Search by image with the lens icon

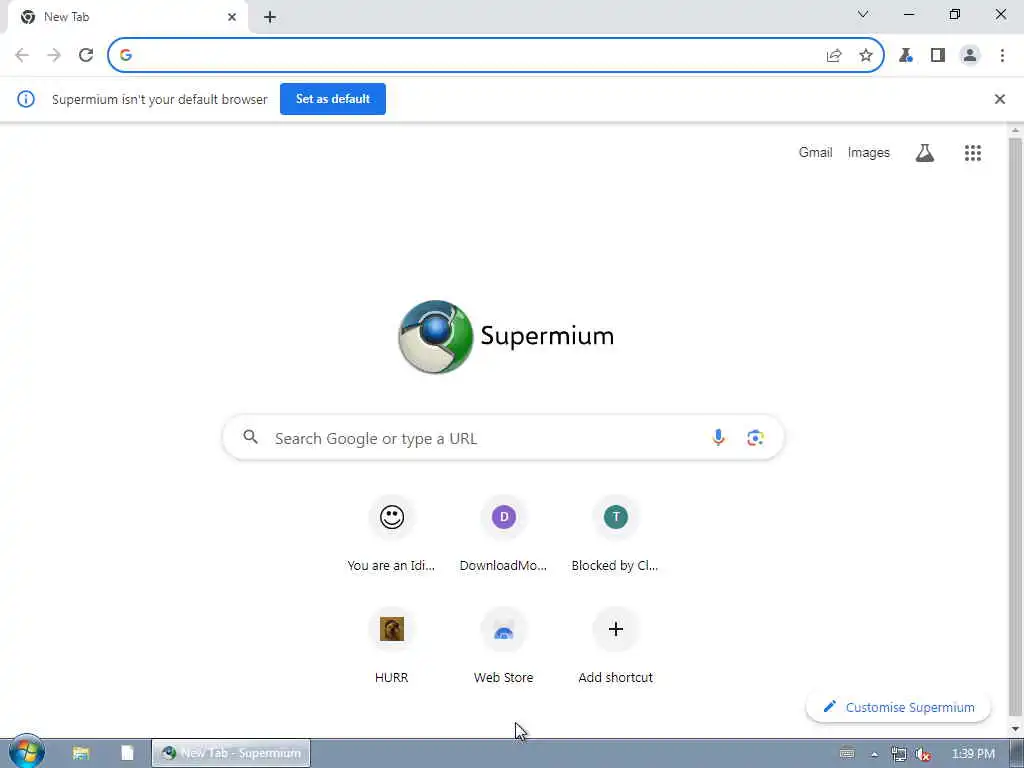point(756,438)
